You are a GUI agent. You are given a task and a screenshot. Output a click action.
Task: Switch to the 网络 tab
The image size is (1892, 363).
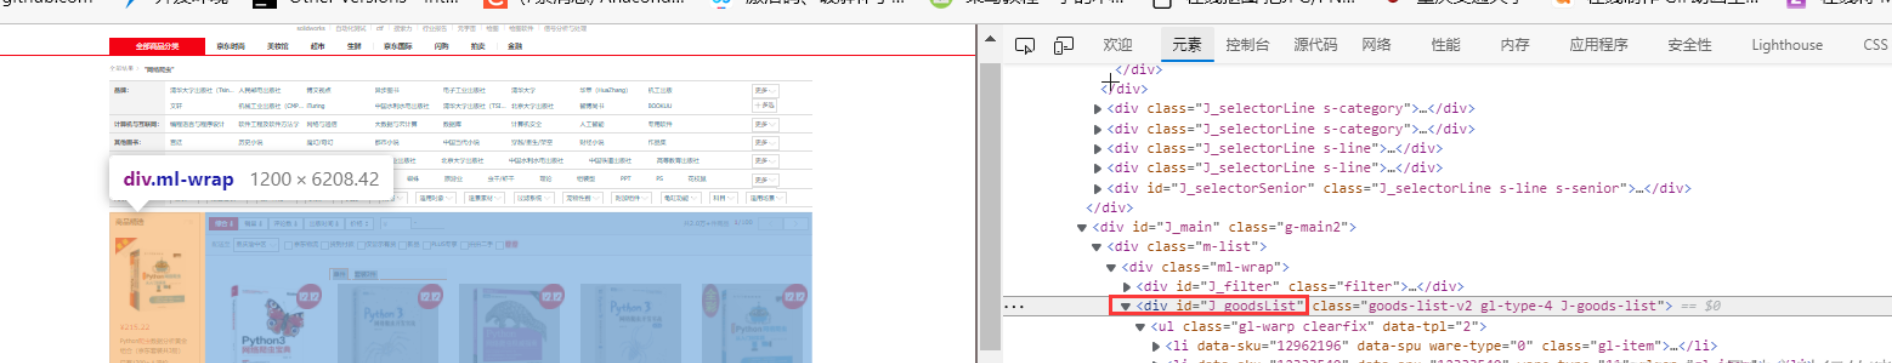pyautogui.click(x=1376, y=45)
